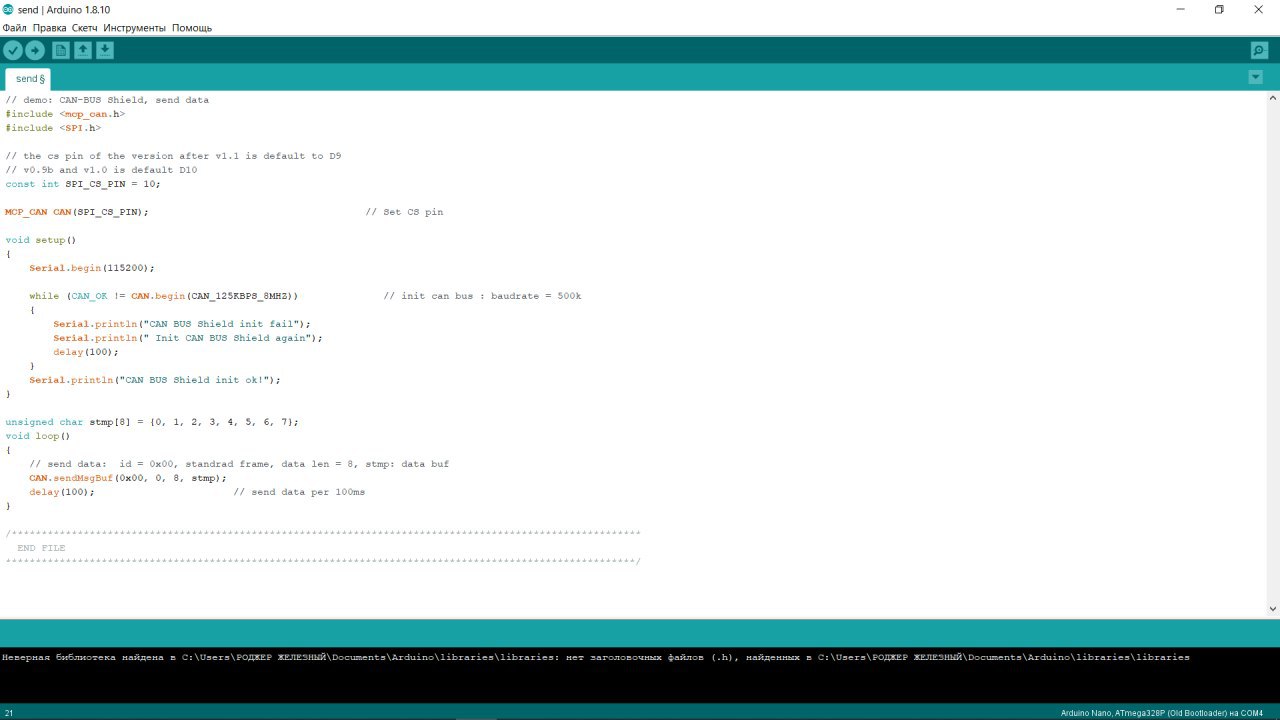Open the Правка menu
The image size is (1280, 720).
point(49,28)
